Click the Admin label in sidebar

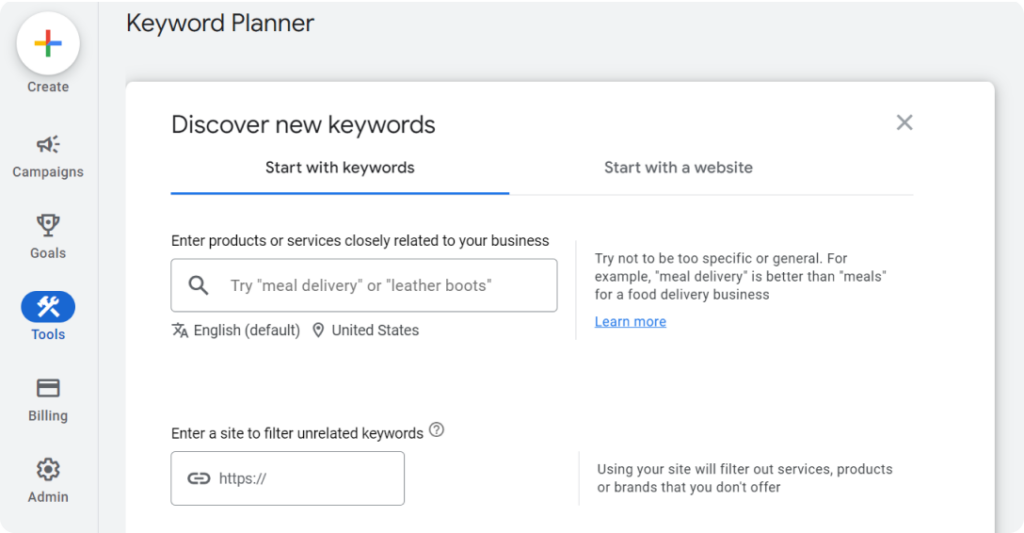point(48,497)
